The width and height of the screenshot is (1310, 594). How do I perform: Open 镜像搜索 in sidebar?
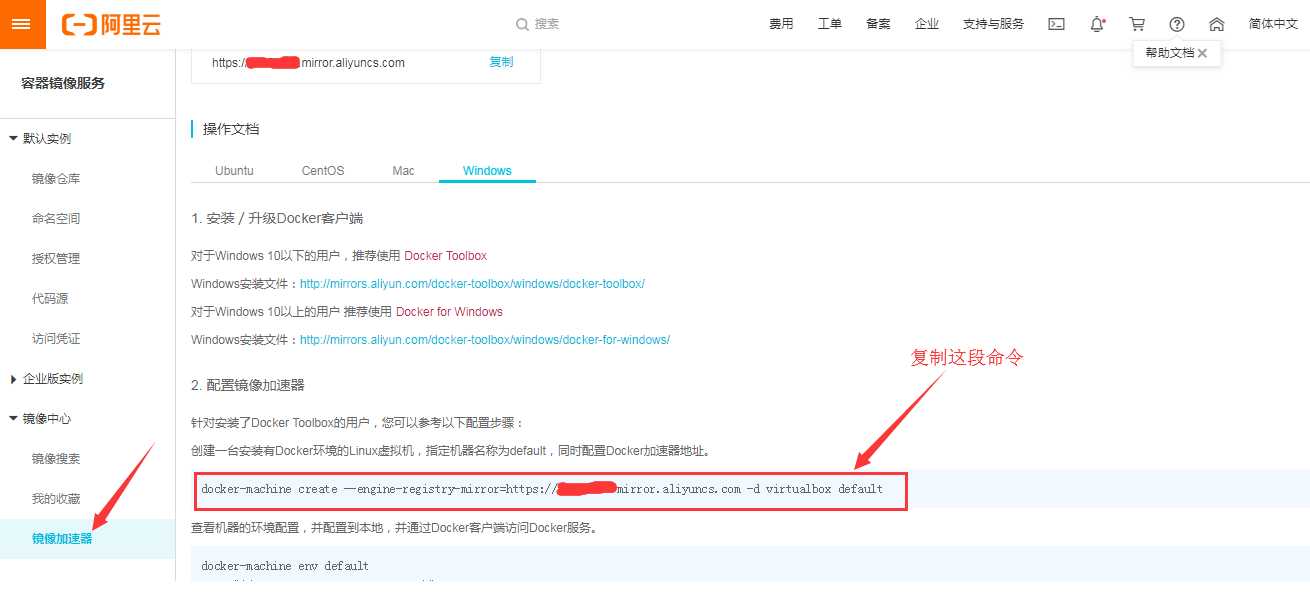56,458
